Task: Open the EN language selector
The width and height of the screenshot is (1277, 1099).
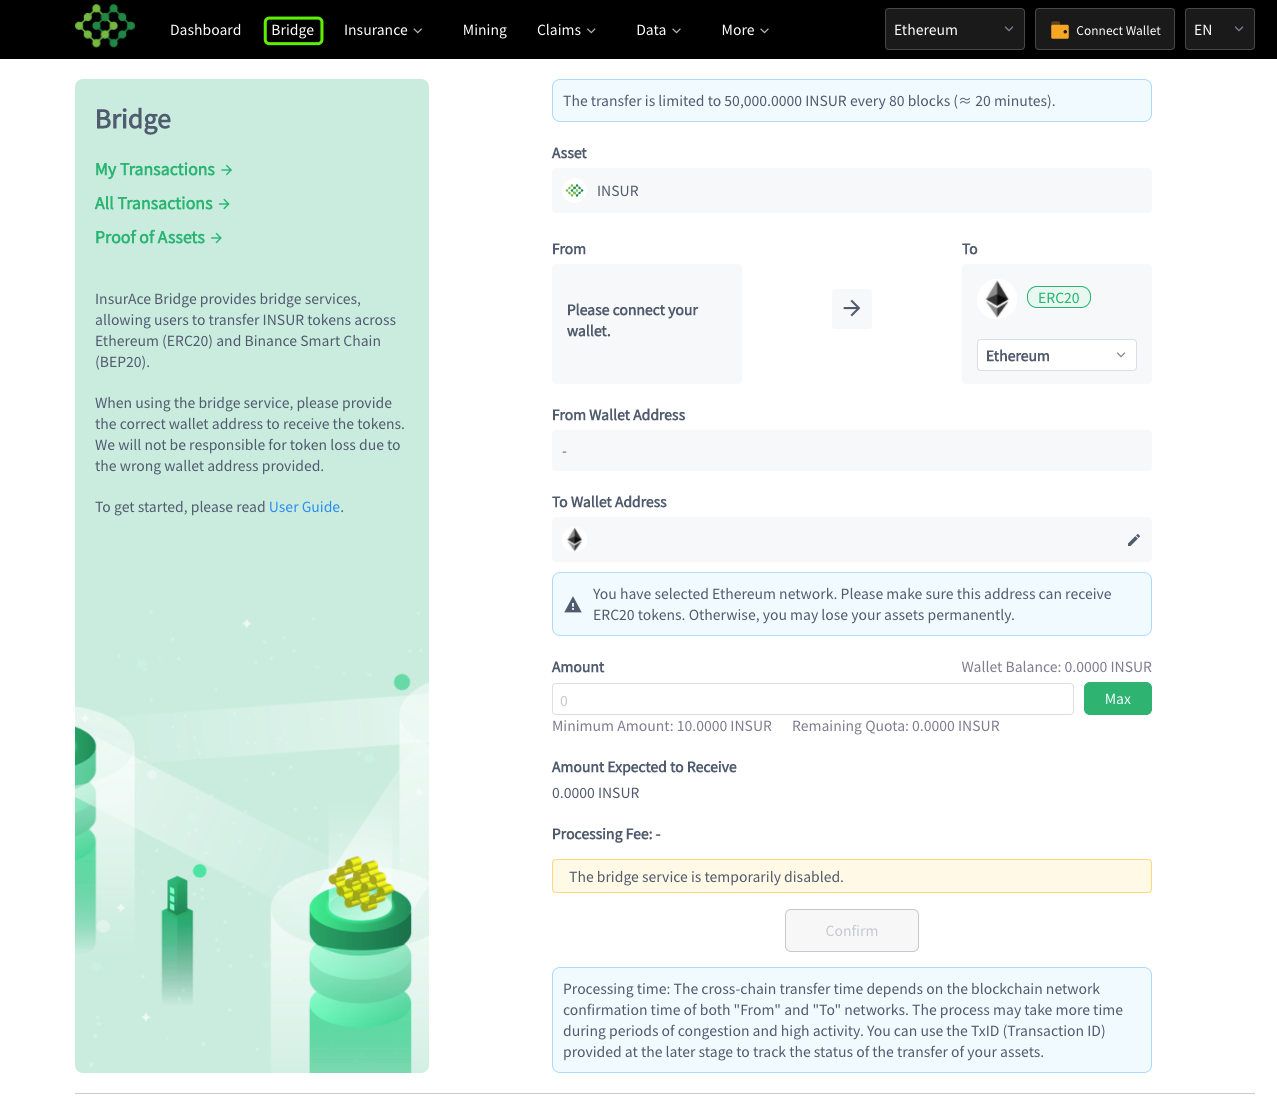Action: tap(1220, 29)
